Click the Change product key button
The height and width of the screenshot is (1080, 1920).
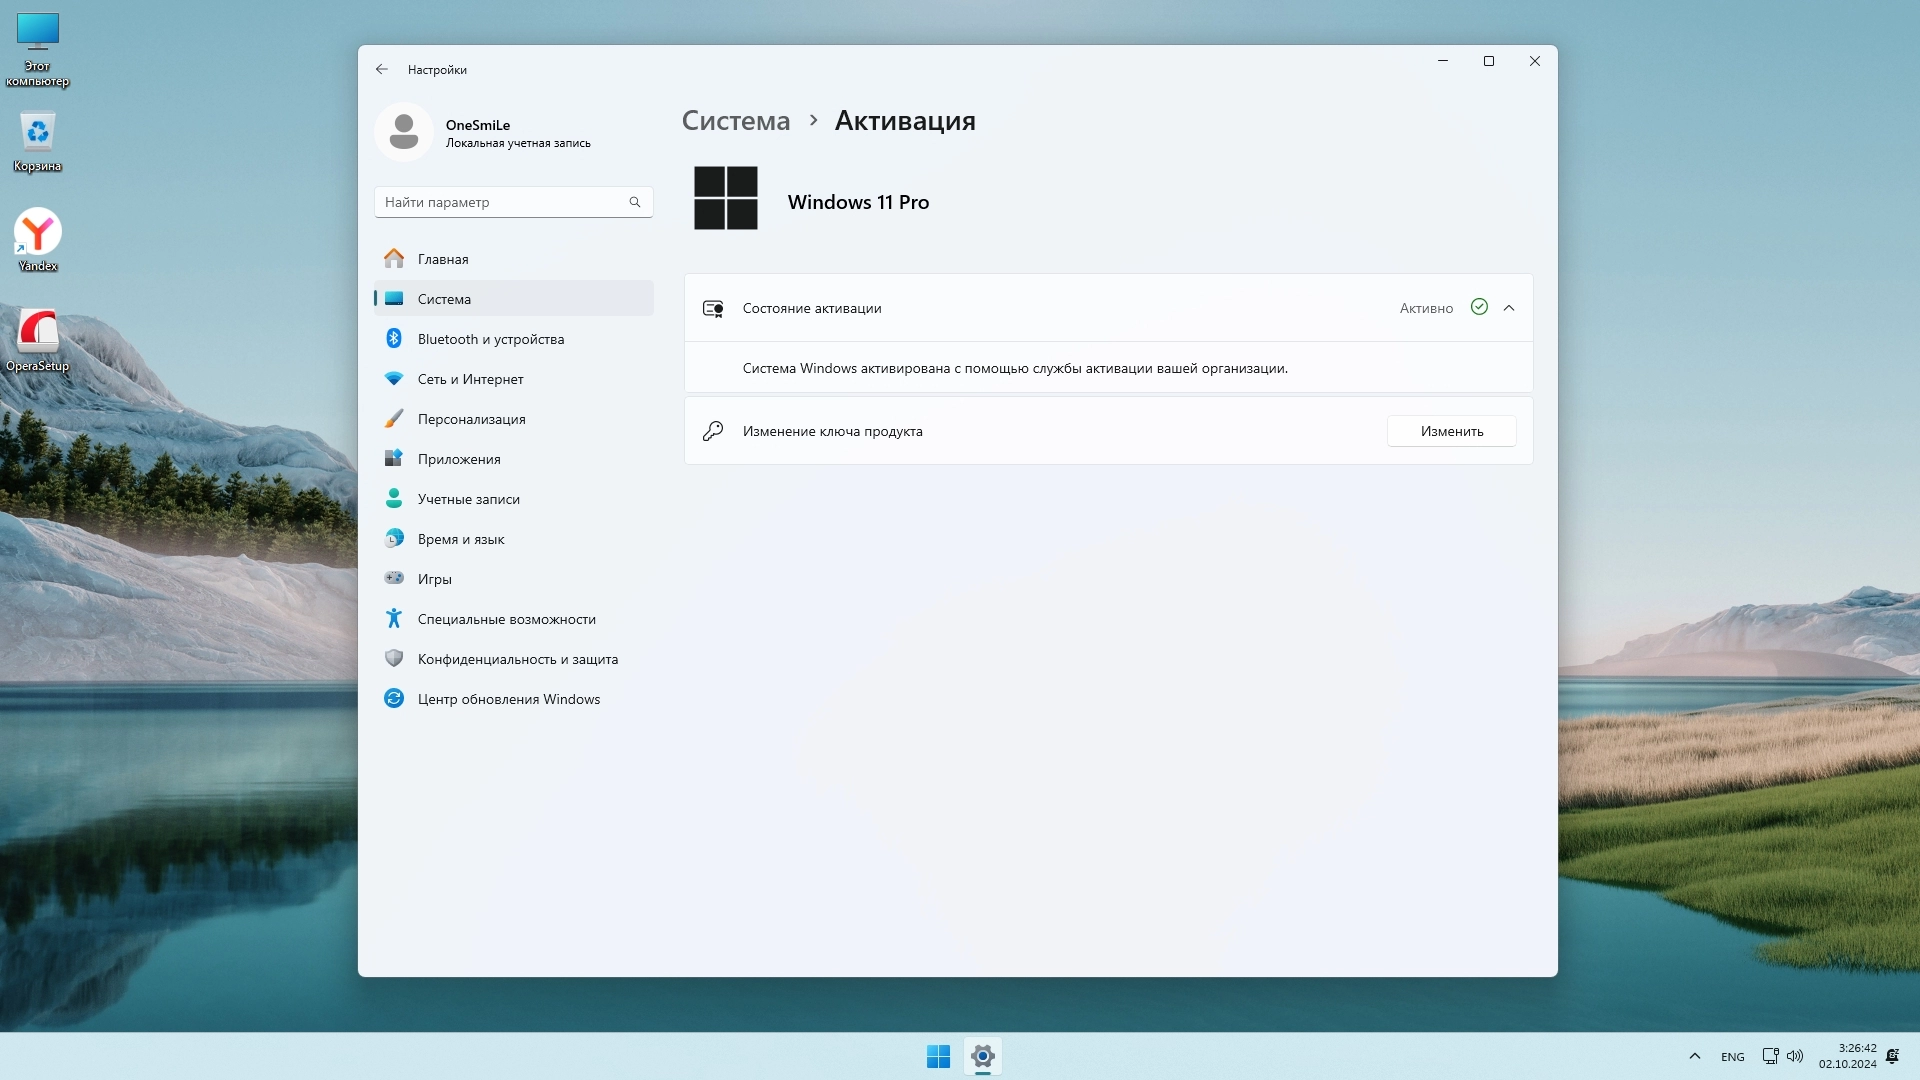[x=1451, y=431]
